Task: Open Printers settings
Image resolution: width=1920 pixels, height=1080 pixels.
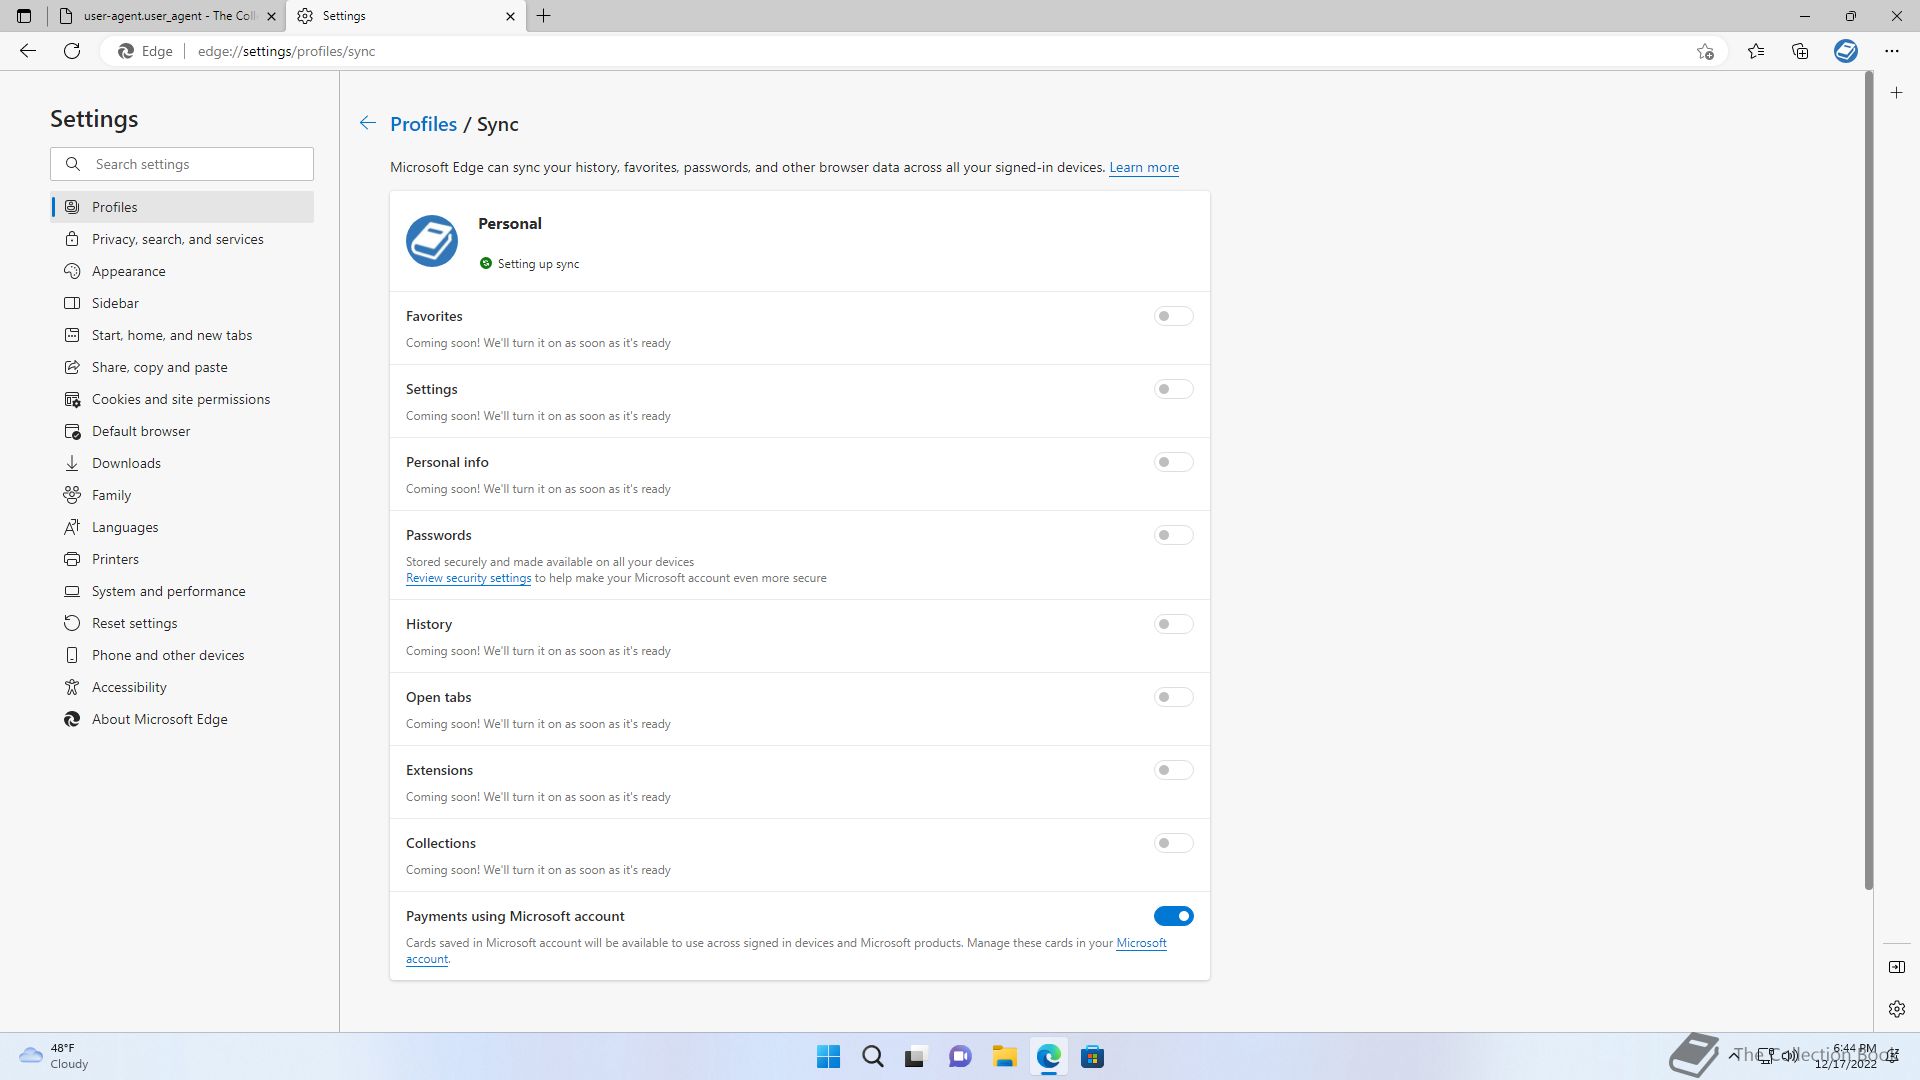Action: [x=182, y=559]
